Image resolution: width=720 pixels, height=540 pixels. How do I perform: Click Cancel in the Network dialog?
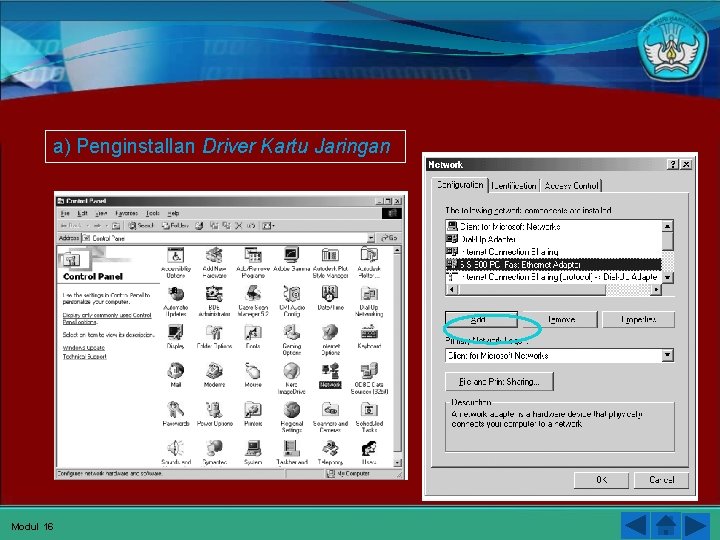(661, 480)
